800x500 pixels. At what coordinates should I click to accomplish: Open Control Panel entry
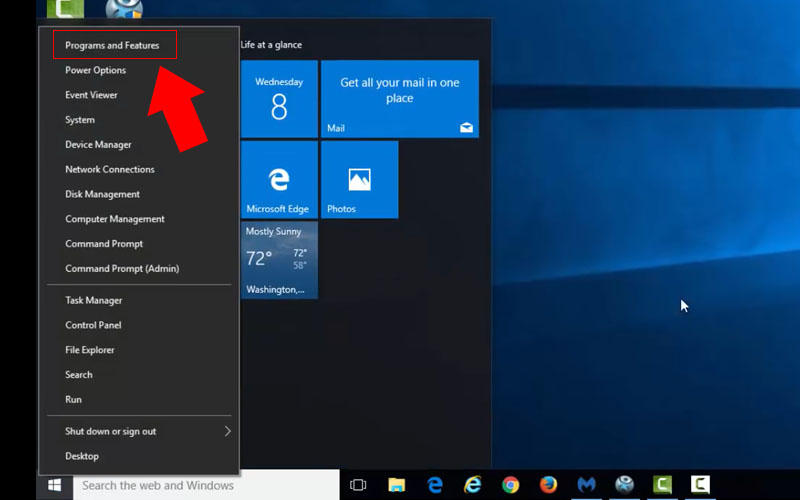point(93,325)
